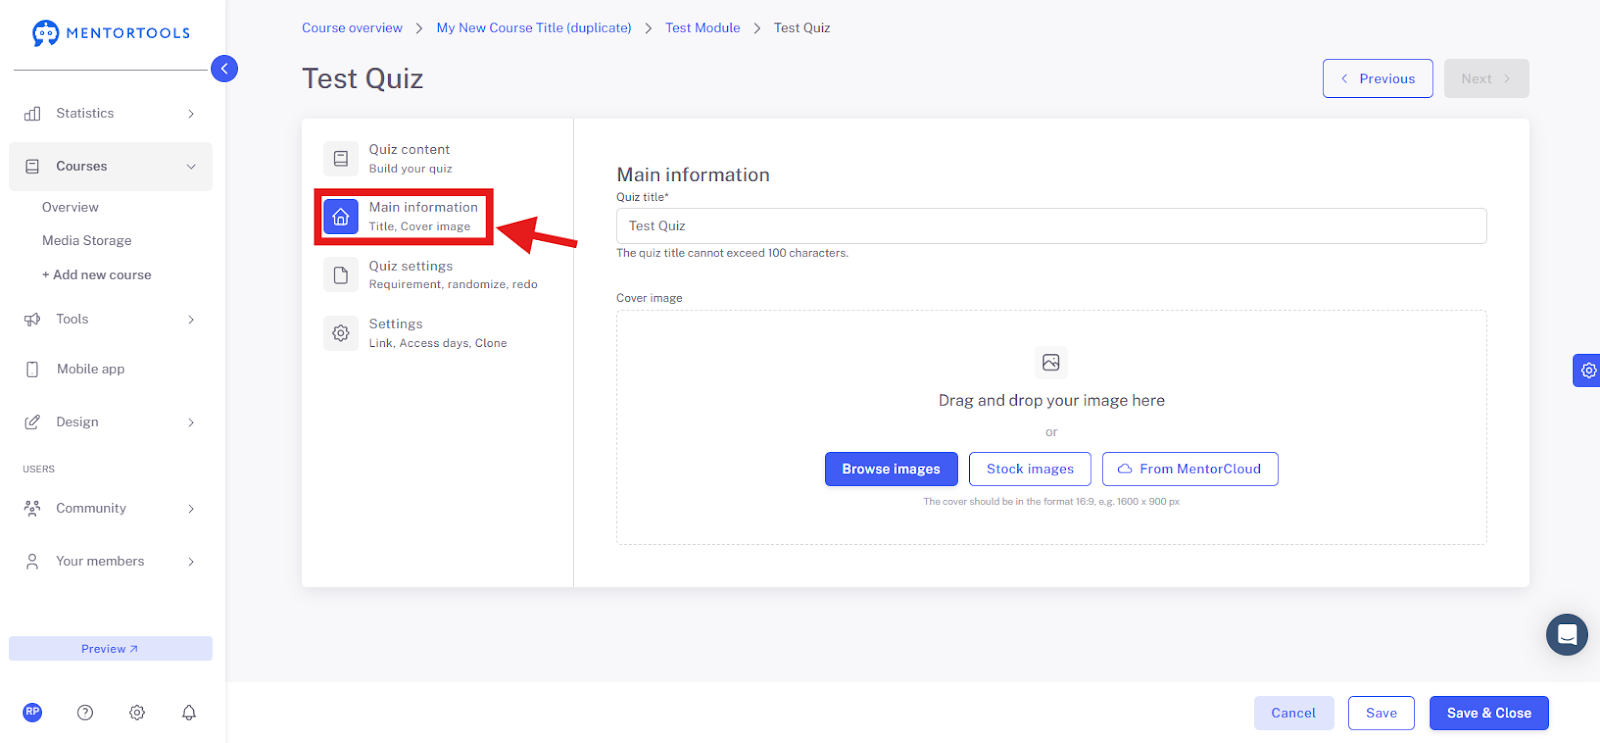The width and height of the screenshot is (1600, 743).
Task: Click the Quiz settings document icon
Action: coord(340,275)
